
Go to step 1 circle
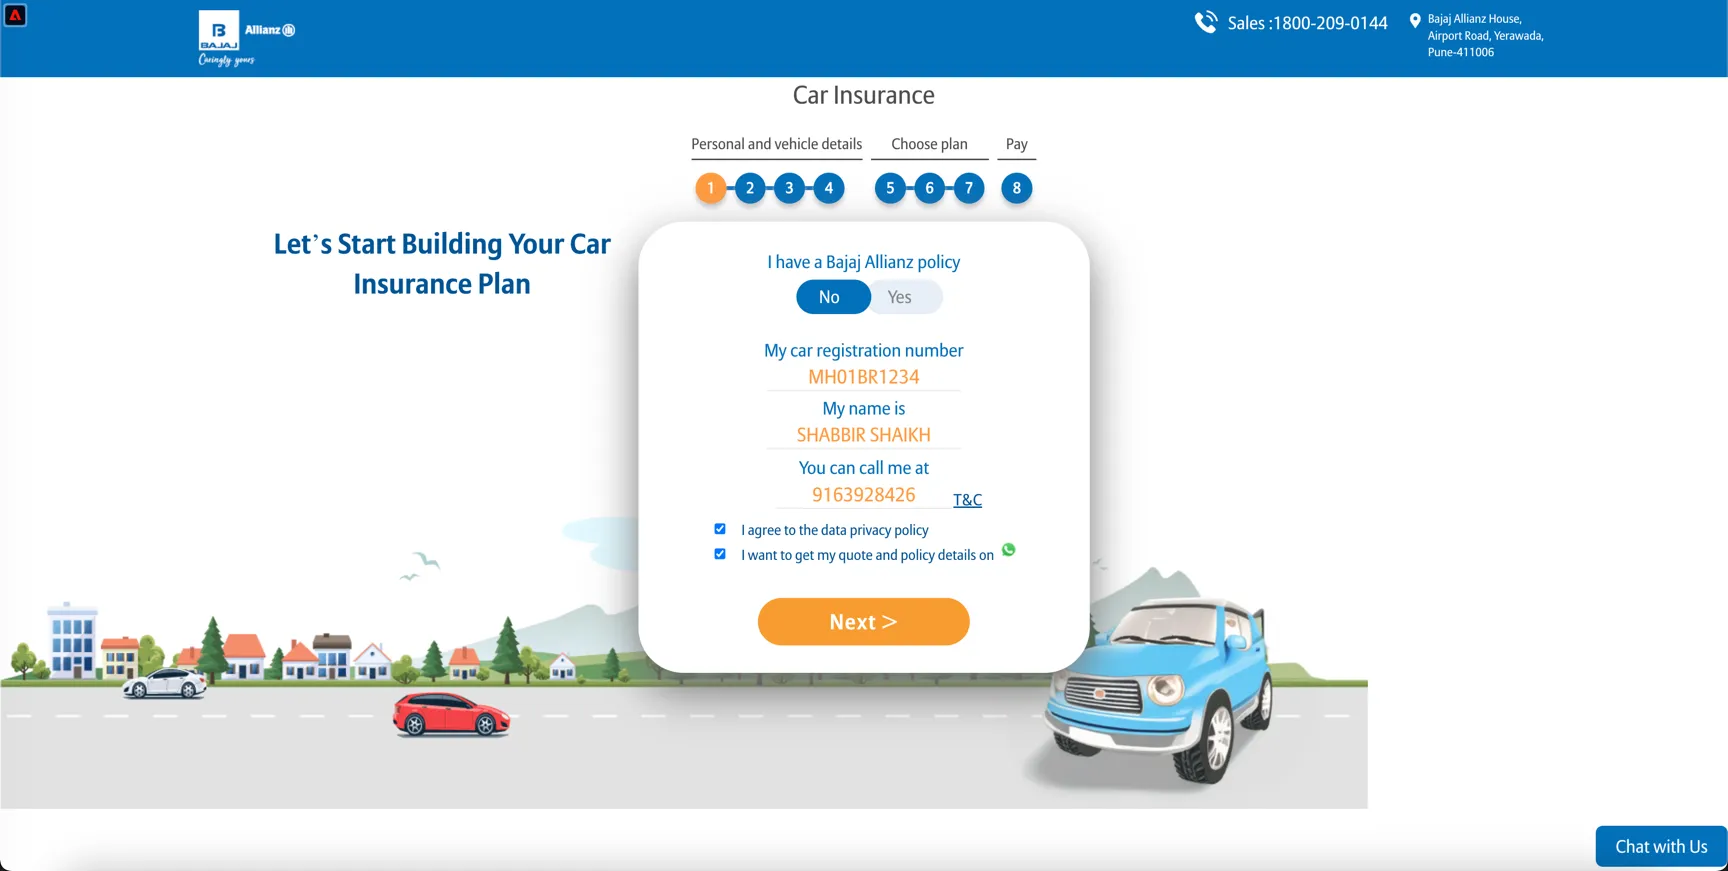(711, 188)
